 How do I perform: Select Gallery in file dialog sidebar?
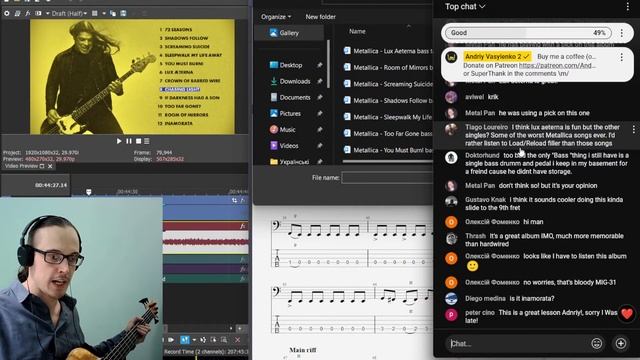point(289,33)
